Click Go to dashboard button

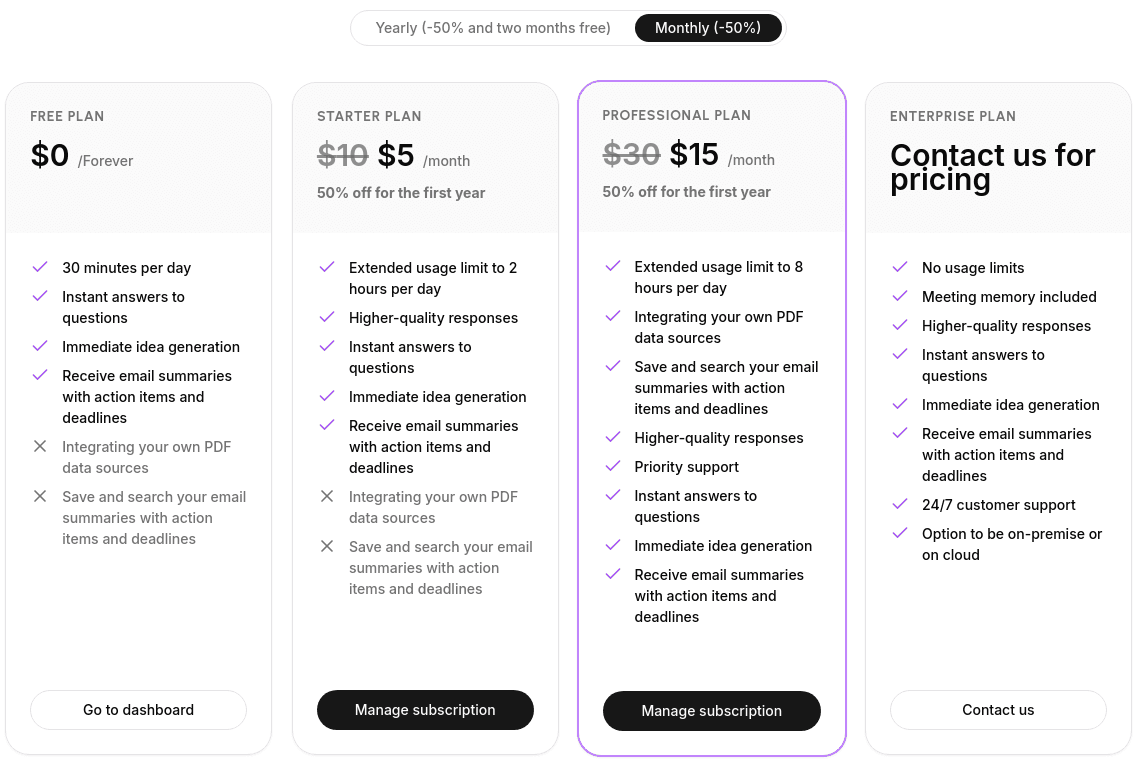[x=138, y=710]
